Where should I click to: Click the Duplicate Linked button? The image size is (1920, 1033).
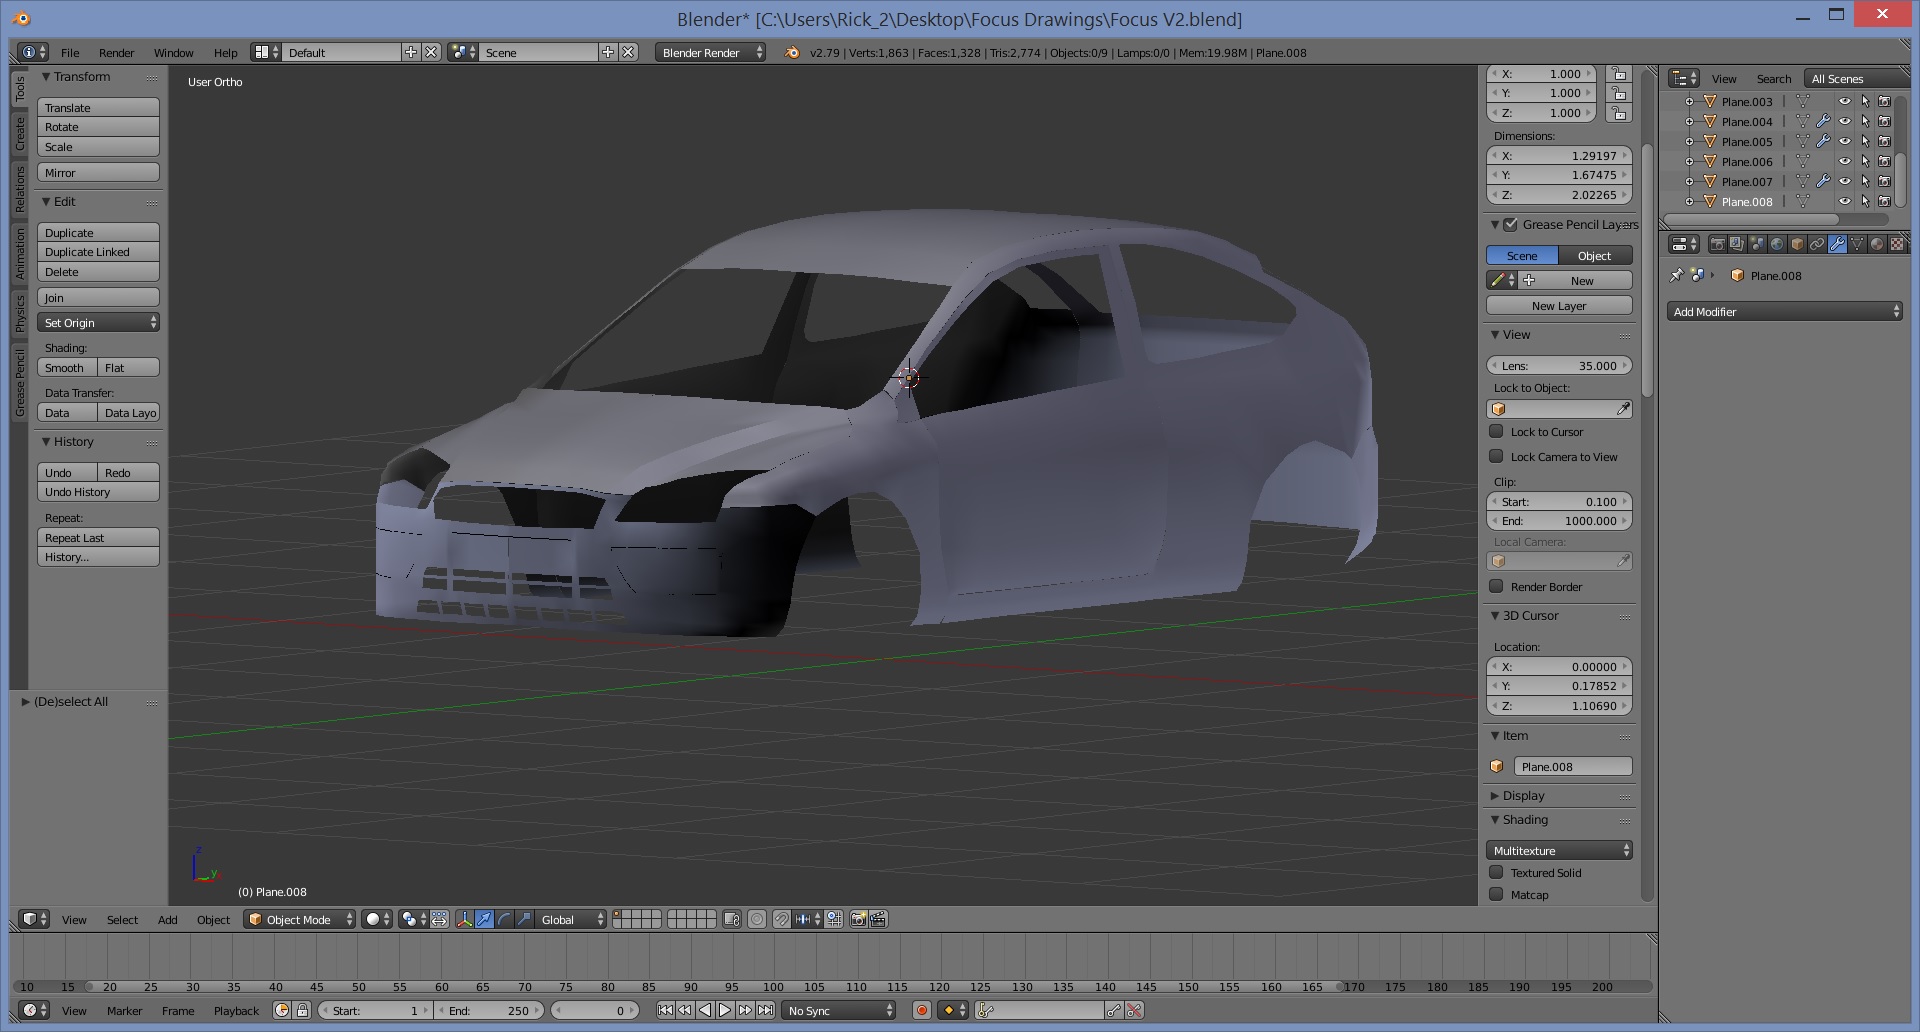pyautogui.click(x=98, y=252)
